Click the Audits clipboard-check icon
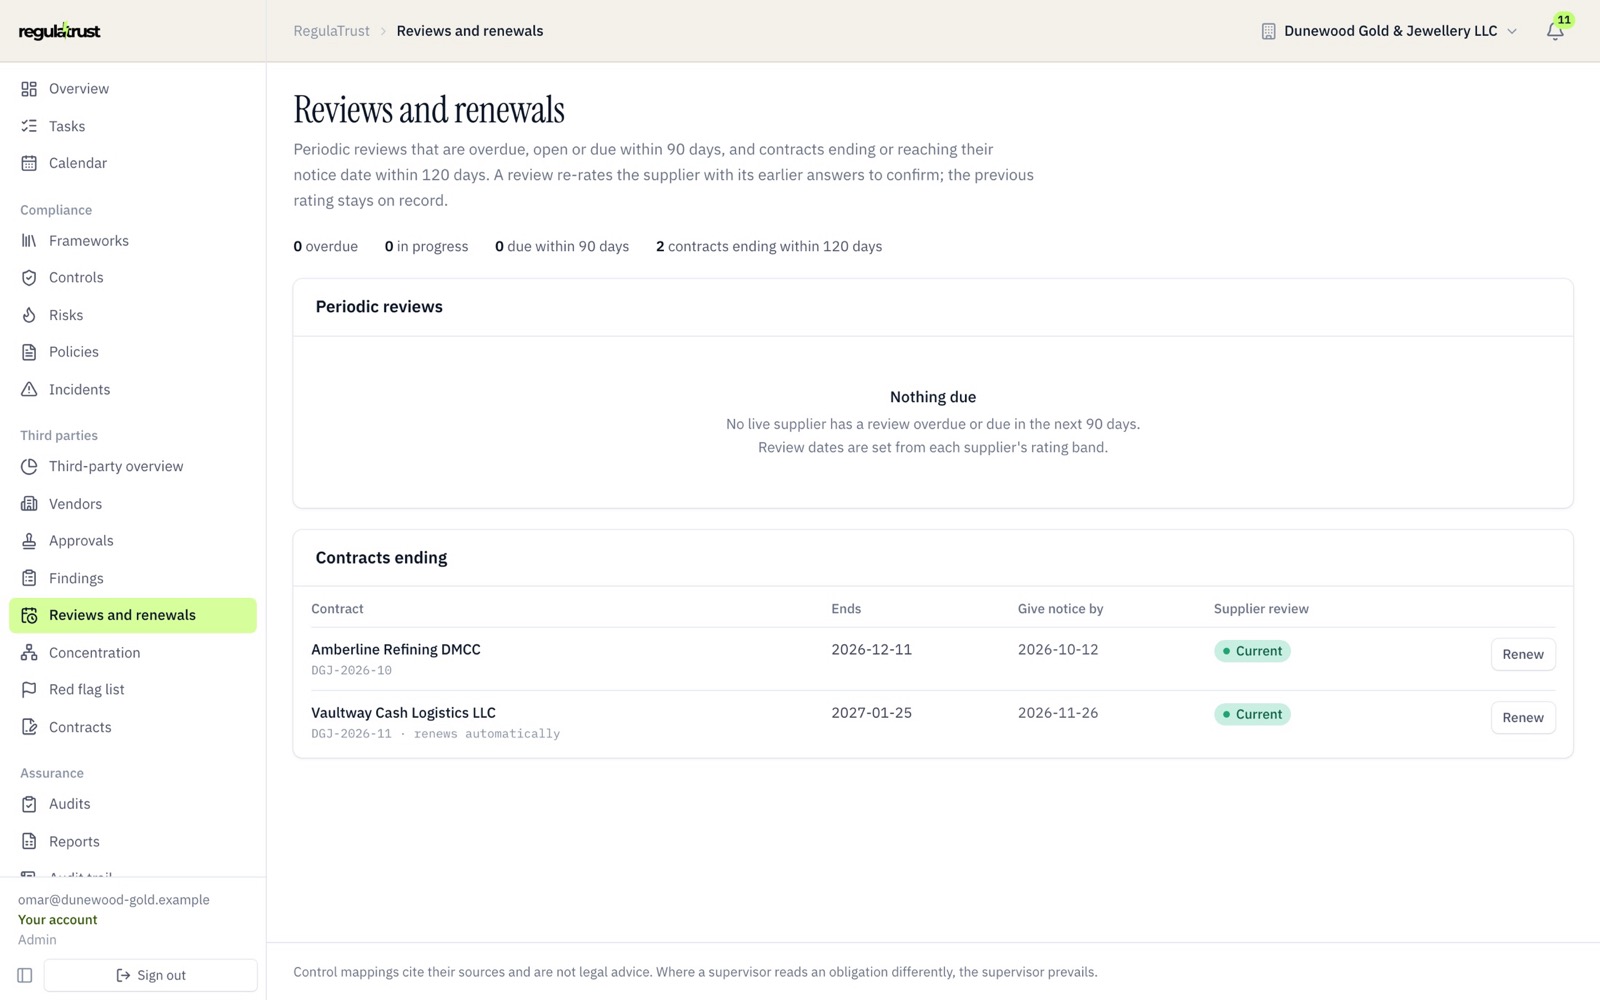This screenshot has height=1000, width=1600. (29, 804)
